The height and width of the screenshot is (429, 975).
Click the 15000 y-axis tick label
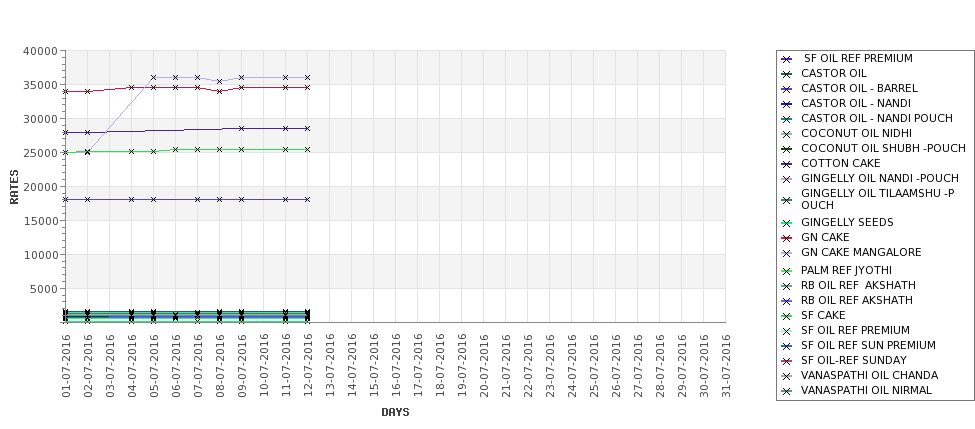tap(40, 221)
